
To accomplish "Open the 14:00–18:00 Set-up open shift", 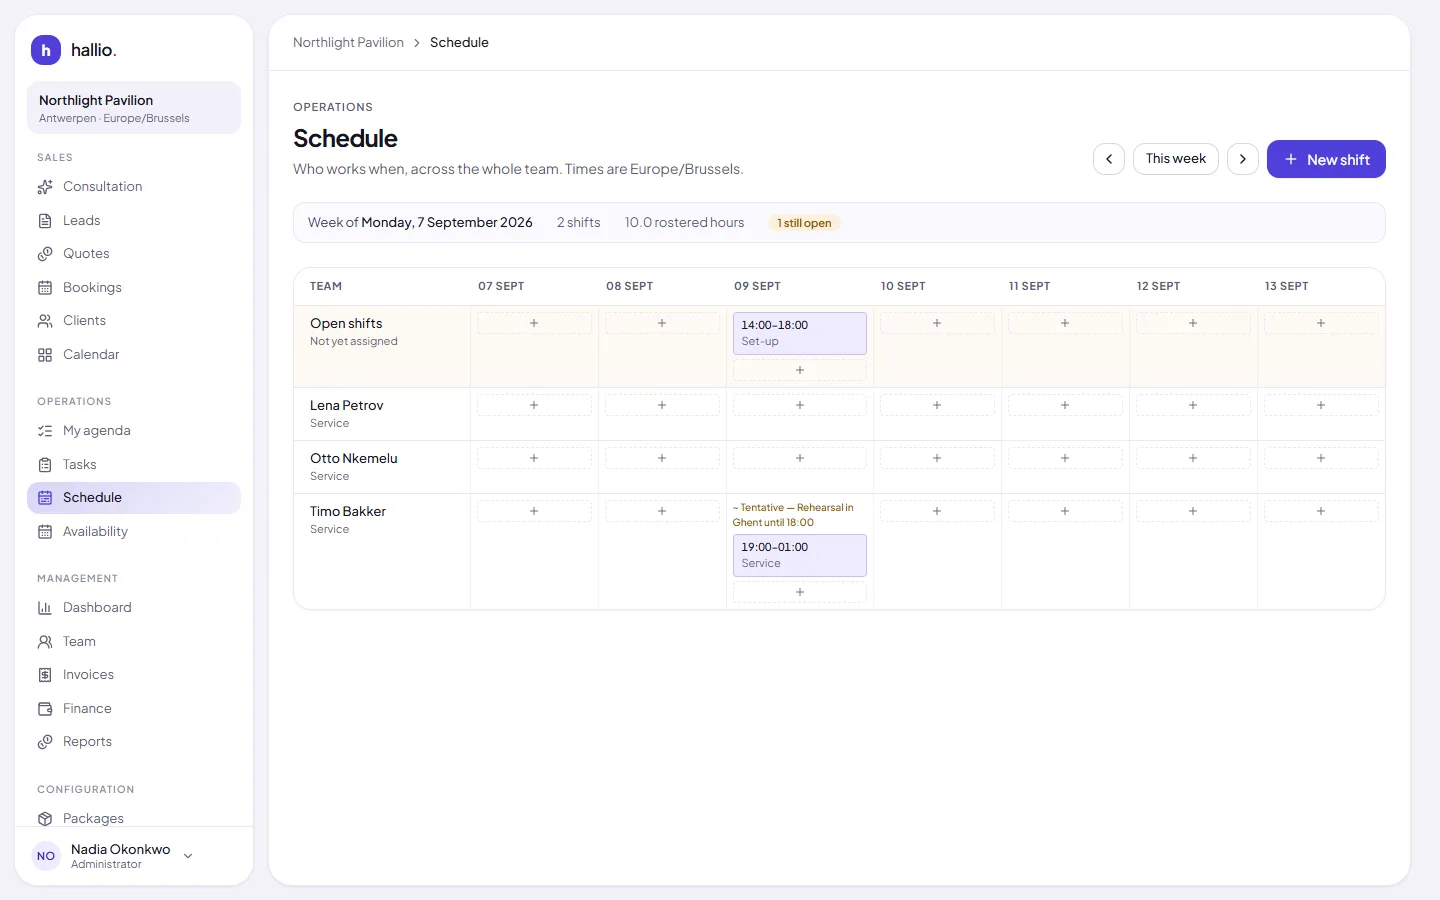I will tap(800, 333).
